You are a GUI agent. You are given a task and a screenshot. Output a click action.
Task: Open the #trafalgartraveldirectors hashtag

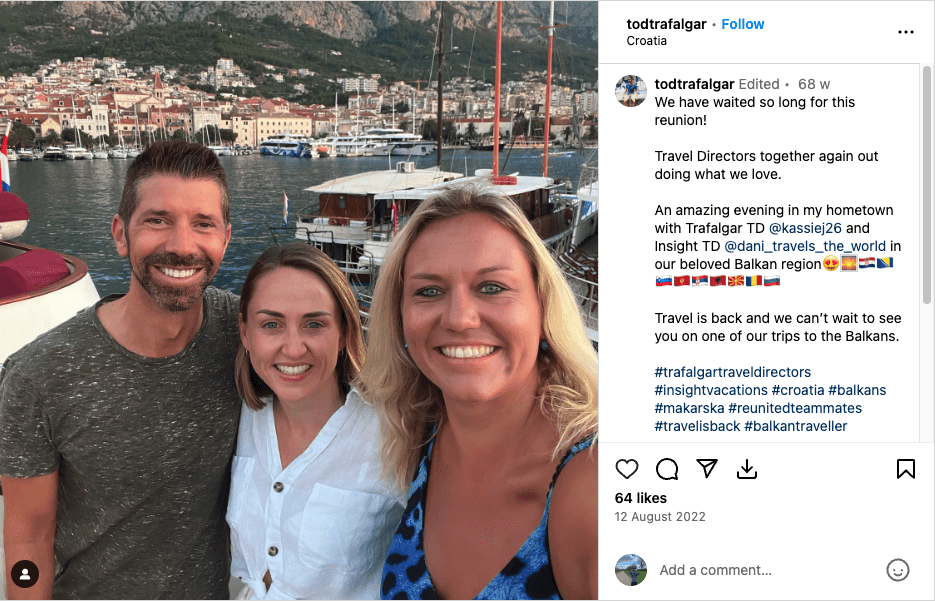[733, 372]
